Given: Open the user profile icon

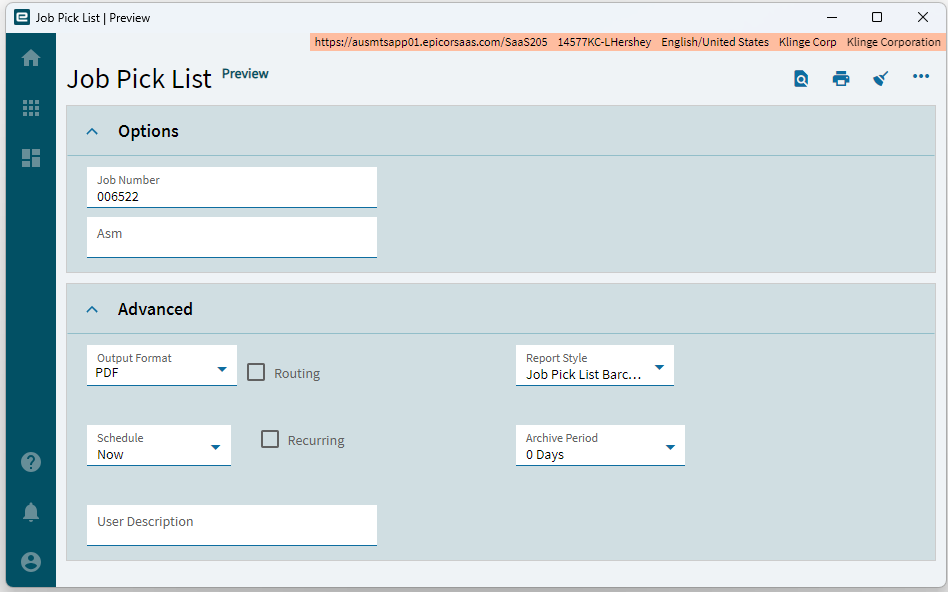Looking at the screenshot, I should (31, 562).
